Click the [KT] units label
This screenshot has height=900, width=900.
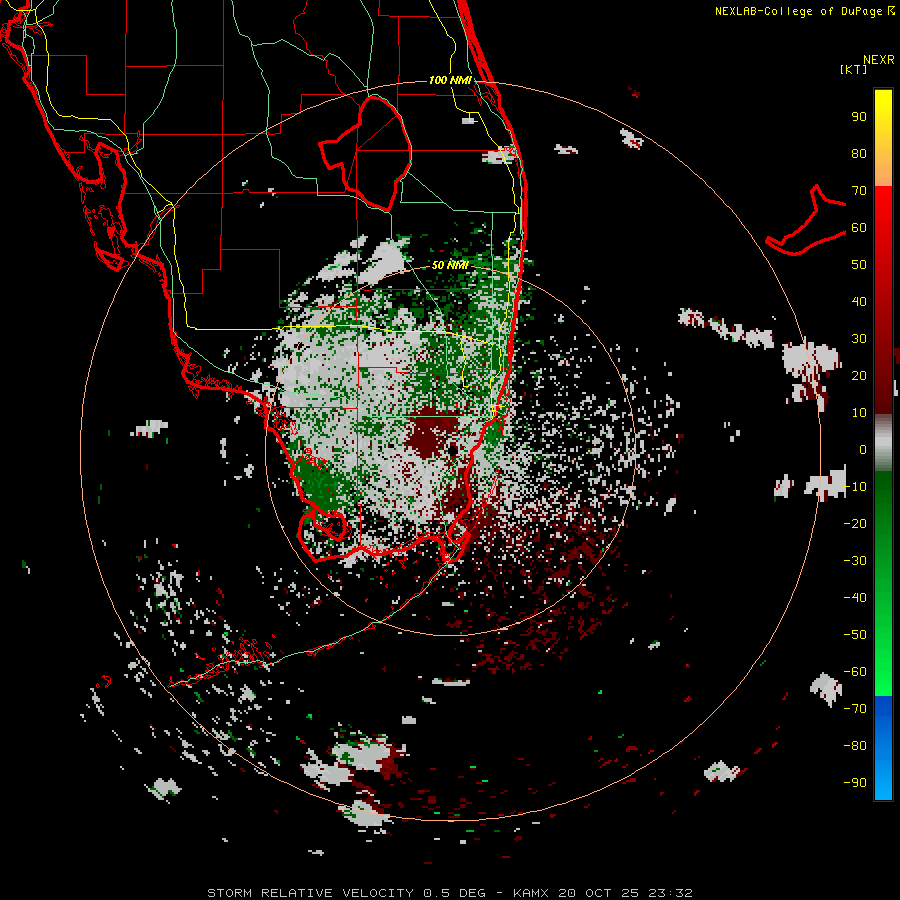pyautogui.click(x=854, y=69)
